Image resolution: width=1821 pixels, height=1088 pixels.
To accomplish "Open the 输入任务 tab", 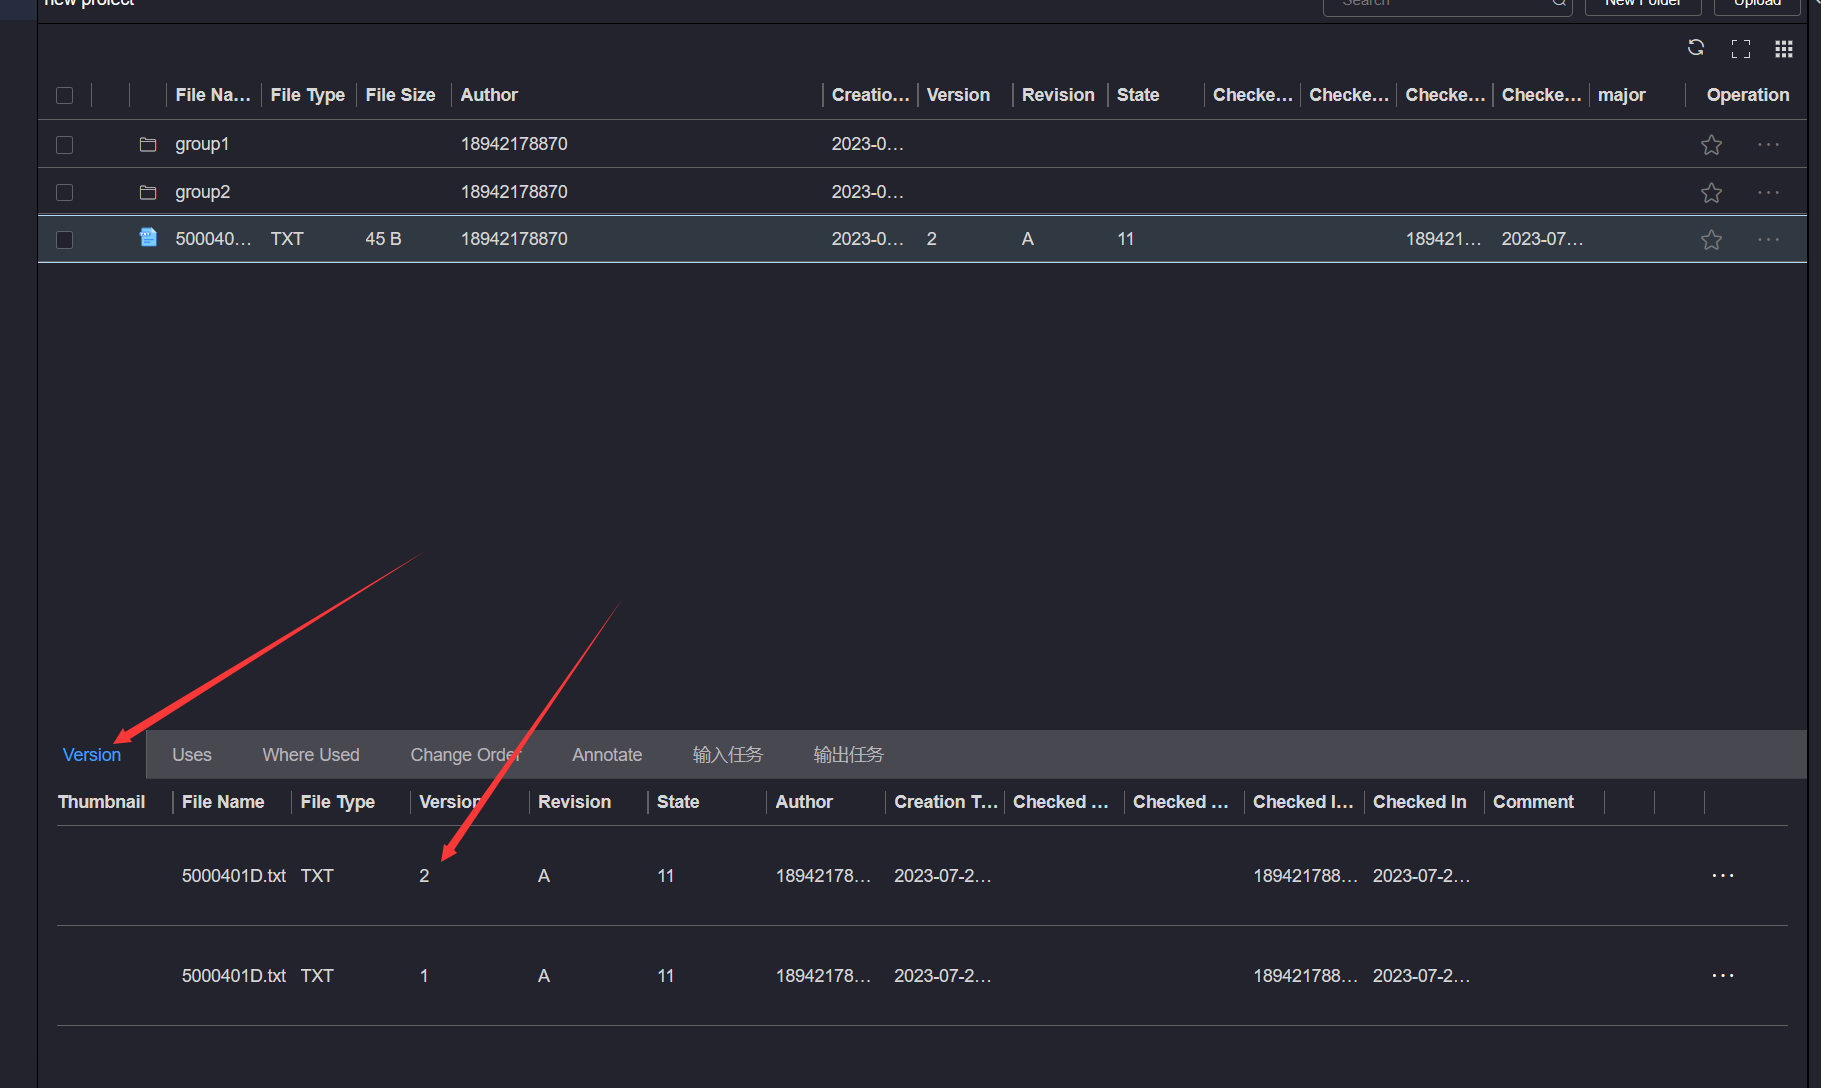I will pyautogui.click(x=728, y=755).
